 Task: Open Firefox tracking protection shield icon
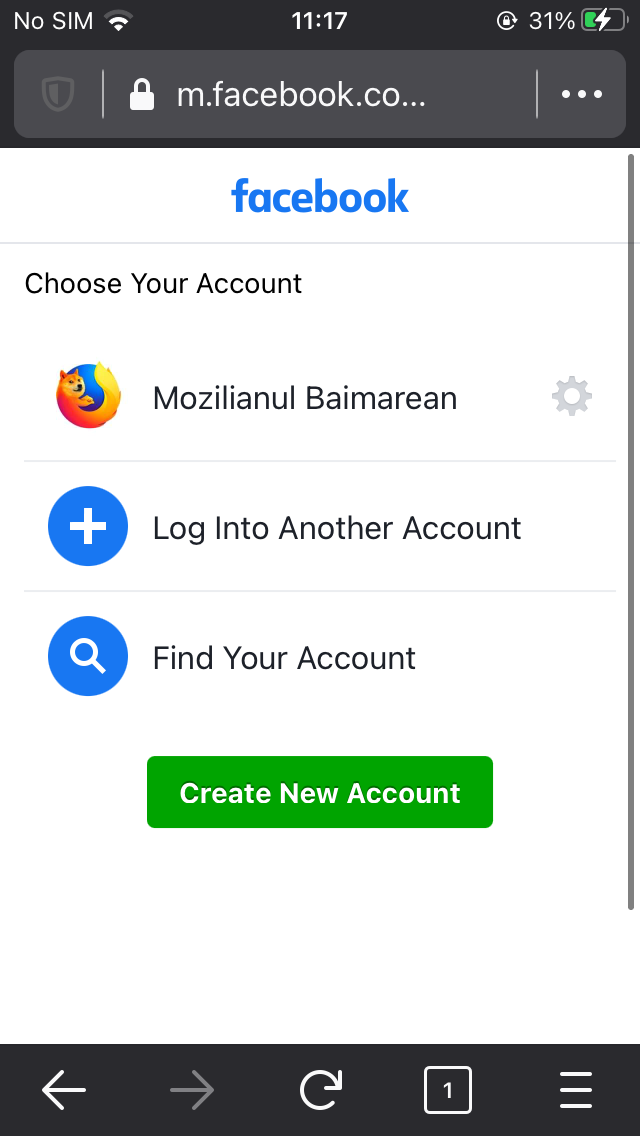(x=57, y=94)
